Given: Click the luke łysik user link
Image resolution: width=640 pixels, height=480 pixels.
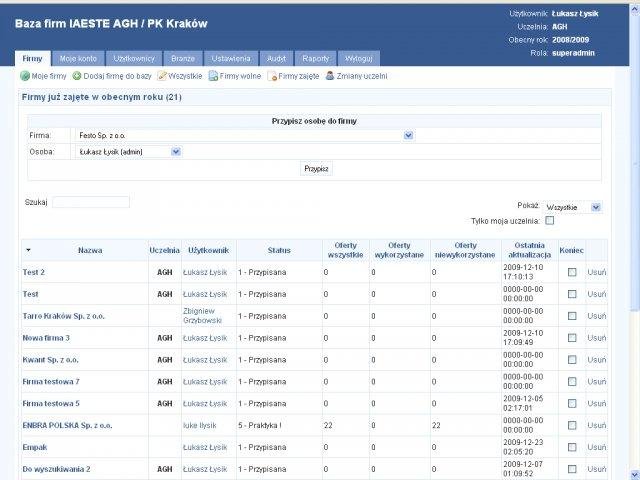Looking at the screenshot, I should click(200, 425).
